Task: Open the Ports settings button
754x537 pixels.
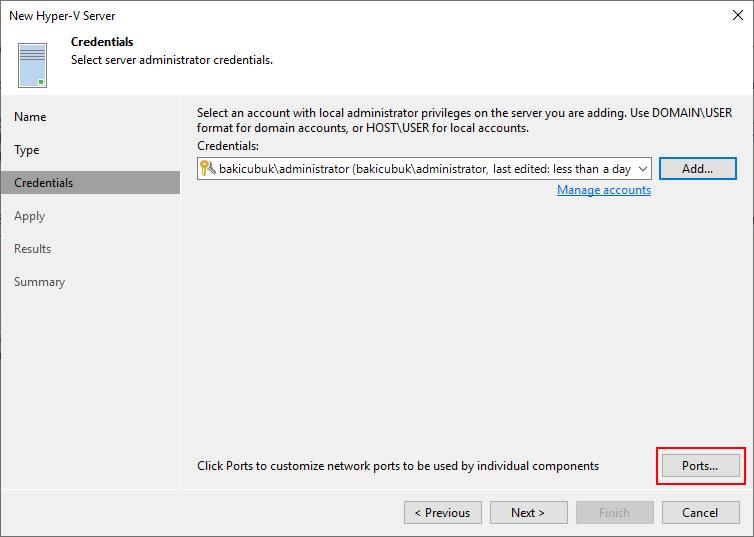Action: (x=700, y=465)
